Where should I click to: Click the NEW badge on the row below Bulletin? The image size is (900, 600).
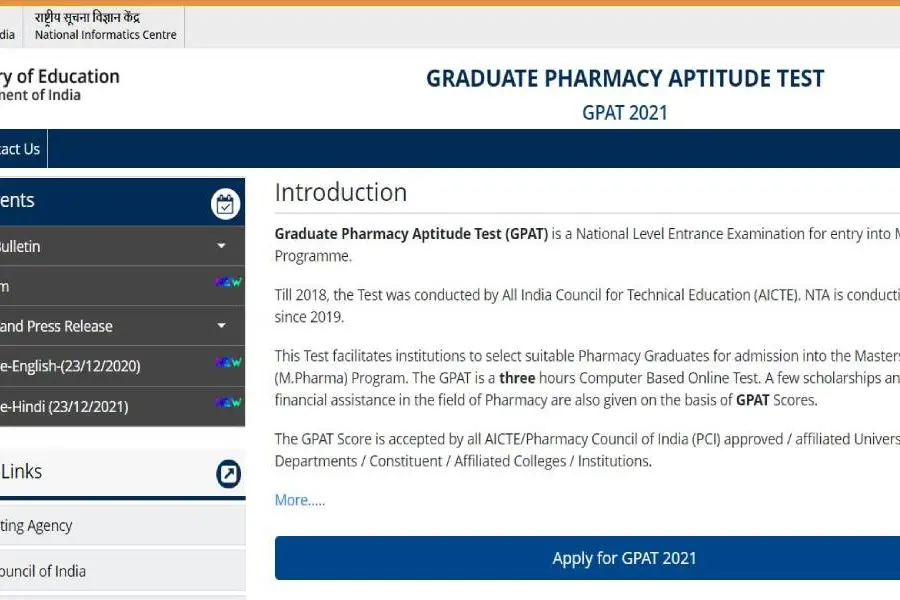point(228,283)
